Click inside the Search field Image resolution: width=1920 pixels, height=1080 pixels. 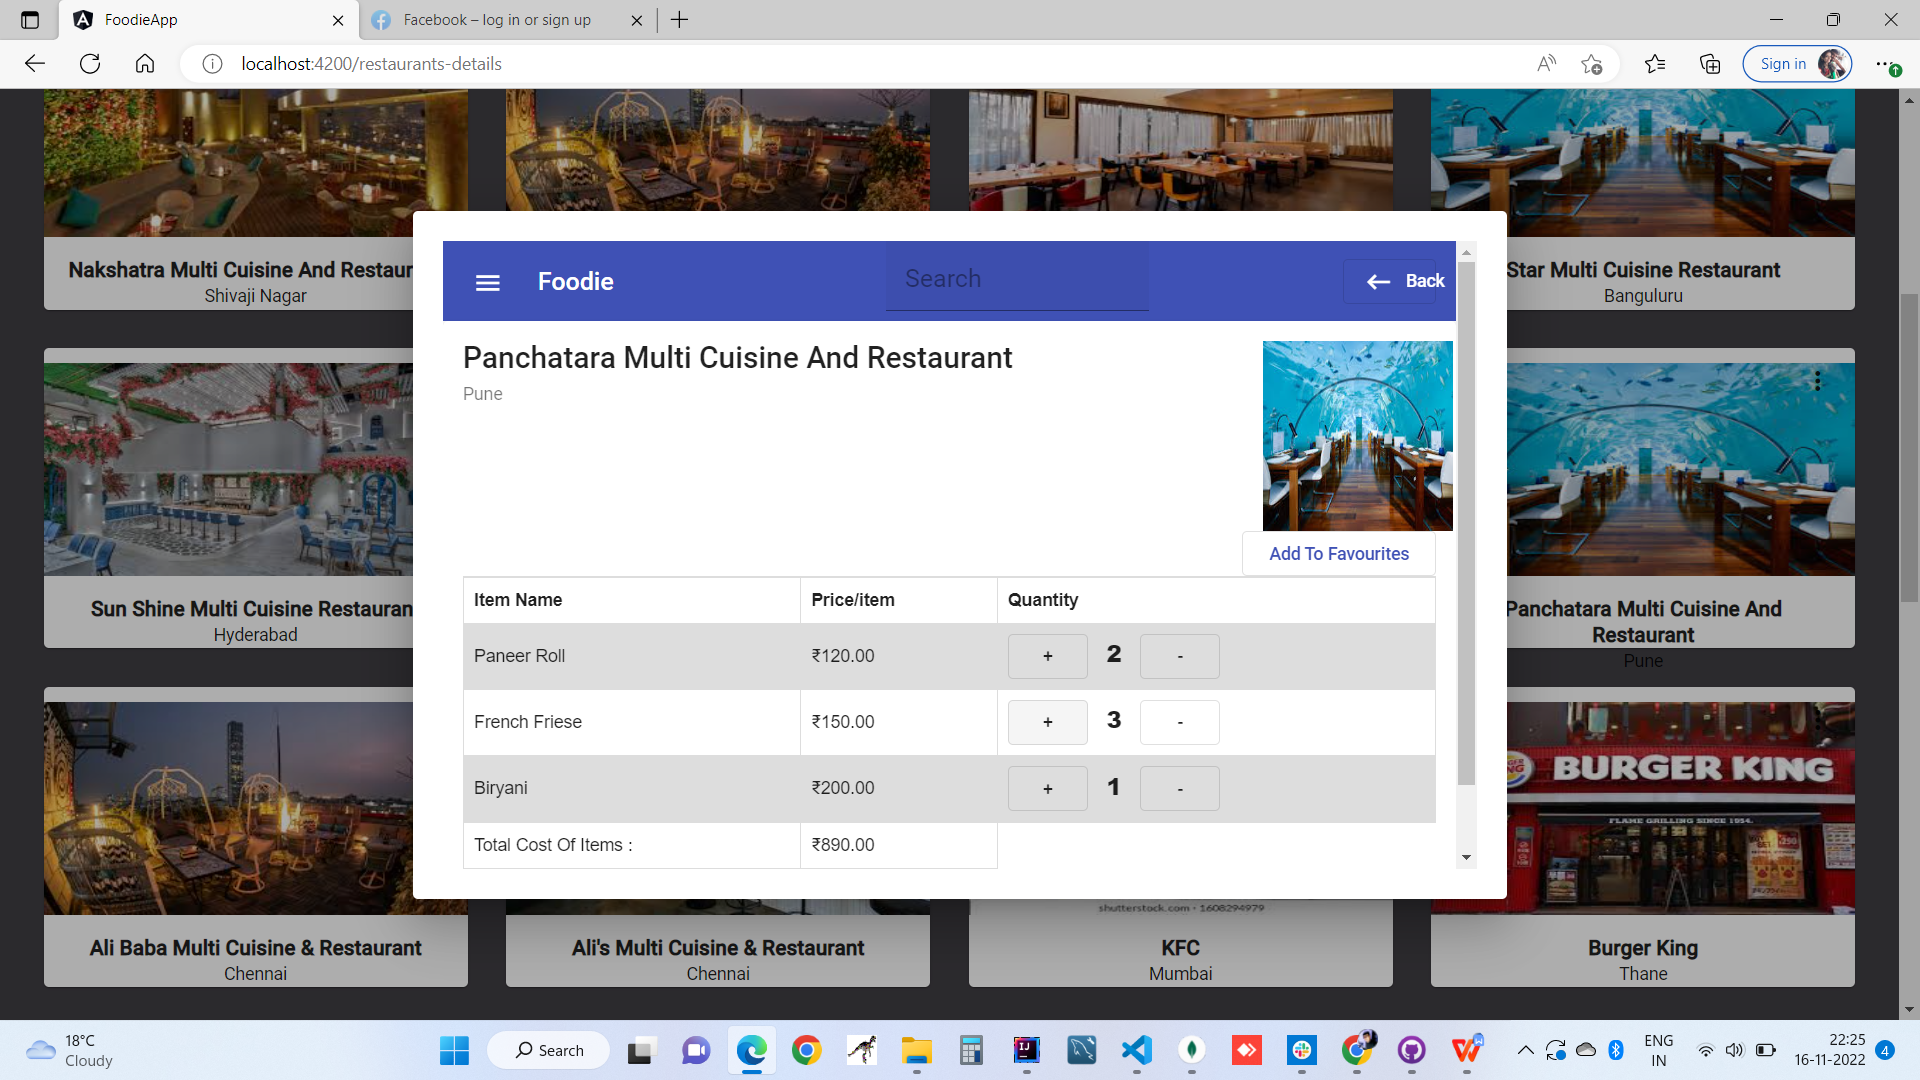tap(1016, 278)
